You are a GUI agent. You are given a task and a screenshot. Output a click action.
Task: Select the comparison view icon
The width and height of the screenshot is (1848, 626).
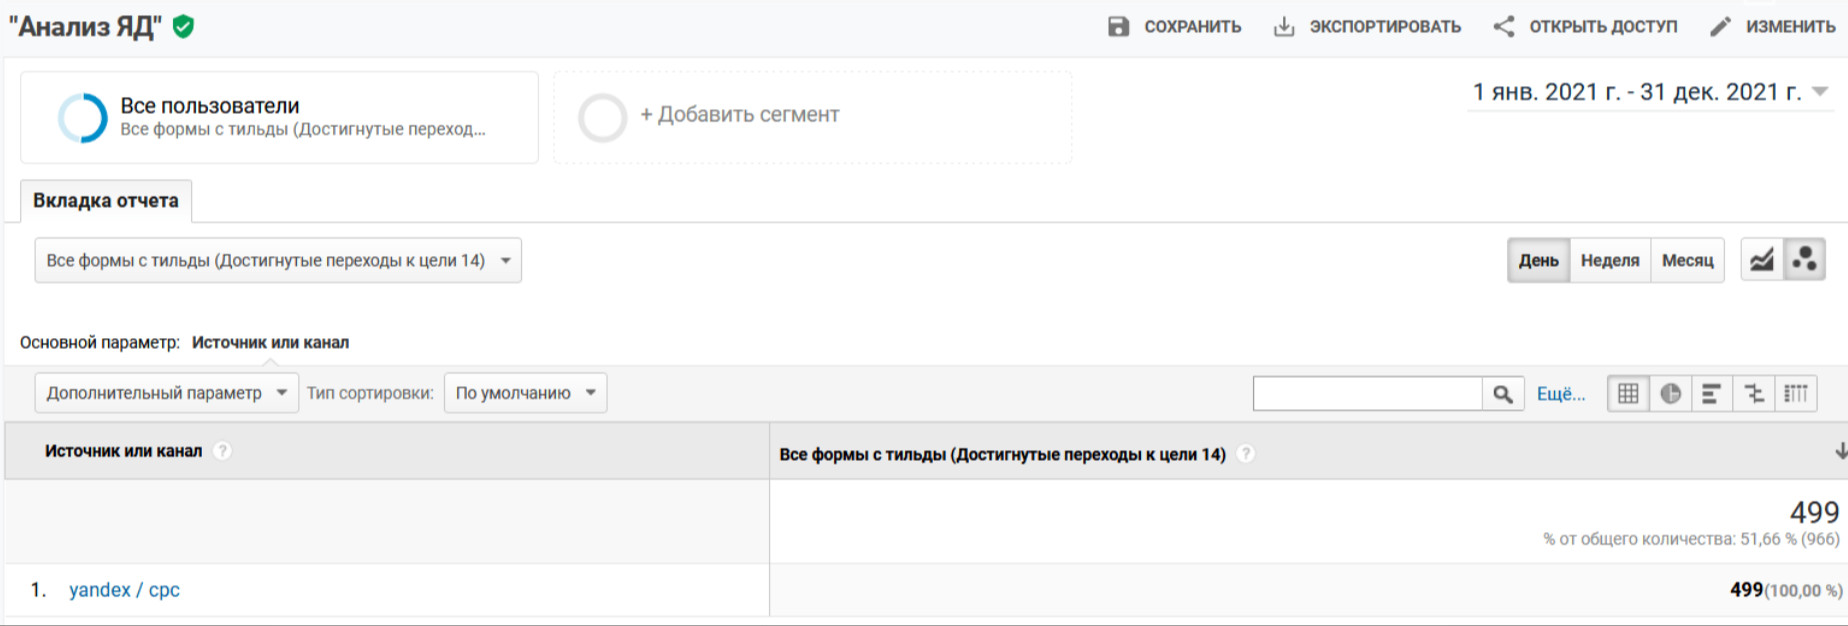pos(1754,394)
